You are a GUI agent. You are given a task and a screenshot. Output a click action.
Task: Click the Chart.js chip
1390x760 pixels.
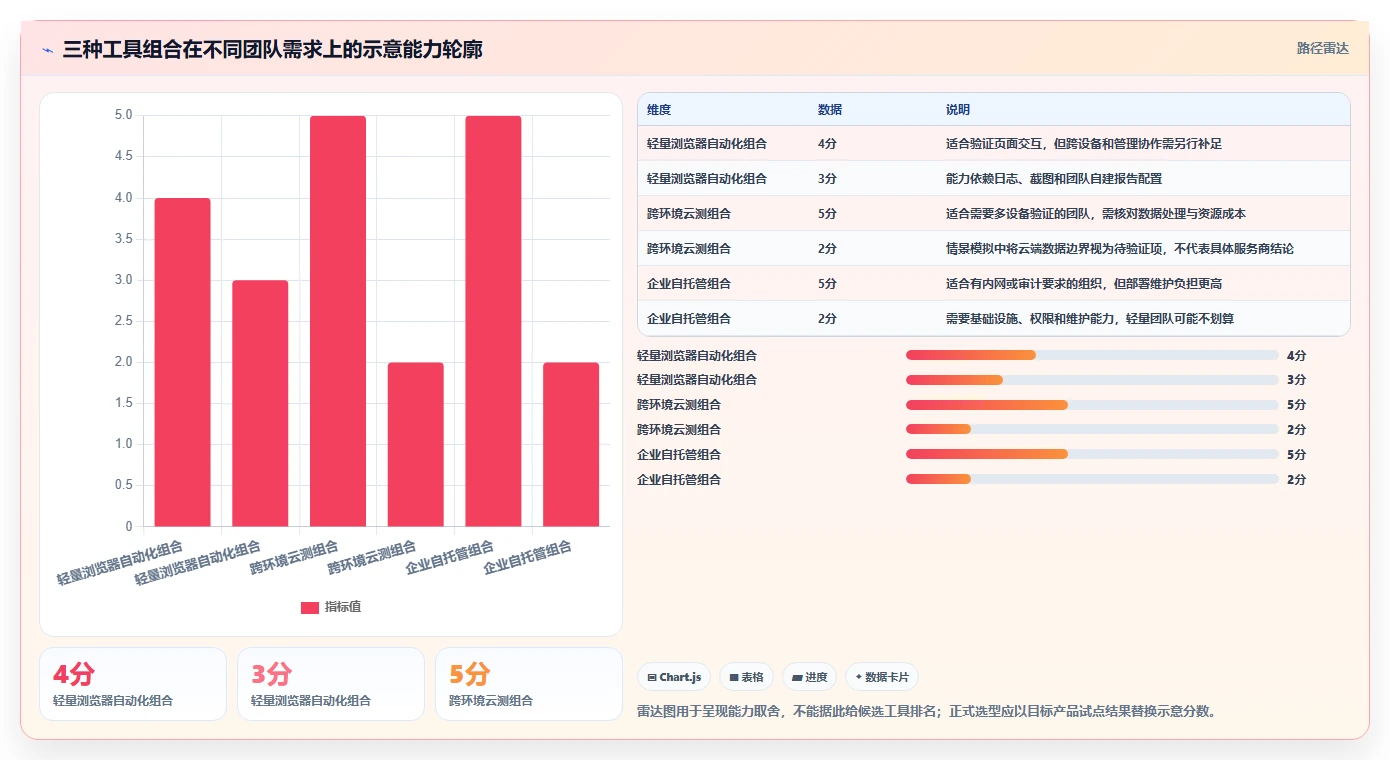[674, 677]
